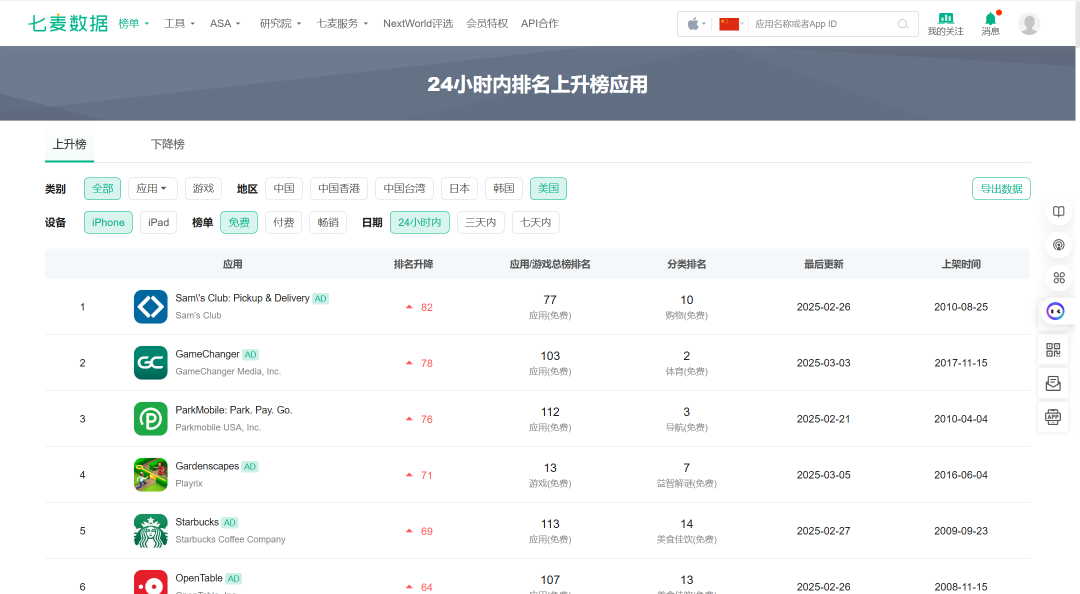Open the 应用 category dropdown filter
This screenshot has width=1080, height=594.
152,188
